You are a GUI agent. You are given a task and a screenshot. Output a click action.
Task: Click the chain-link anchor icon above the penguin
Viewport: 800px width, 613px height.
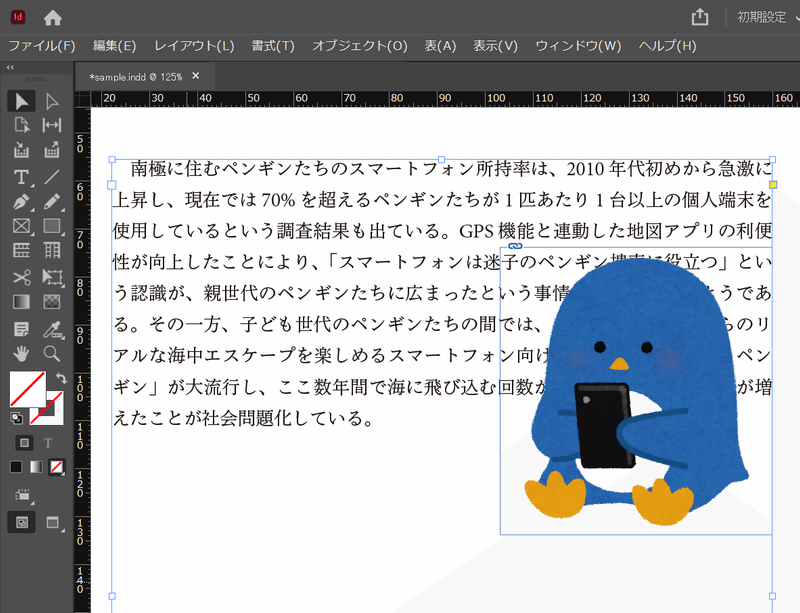tap(515, 246)
